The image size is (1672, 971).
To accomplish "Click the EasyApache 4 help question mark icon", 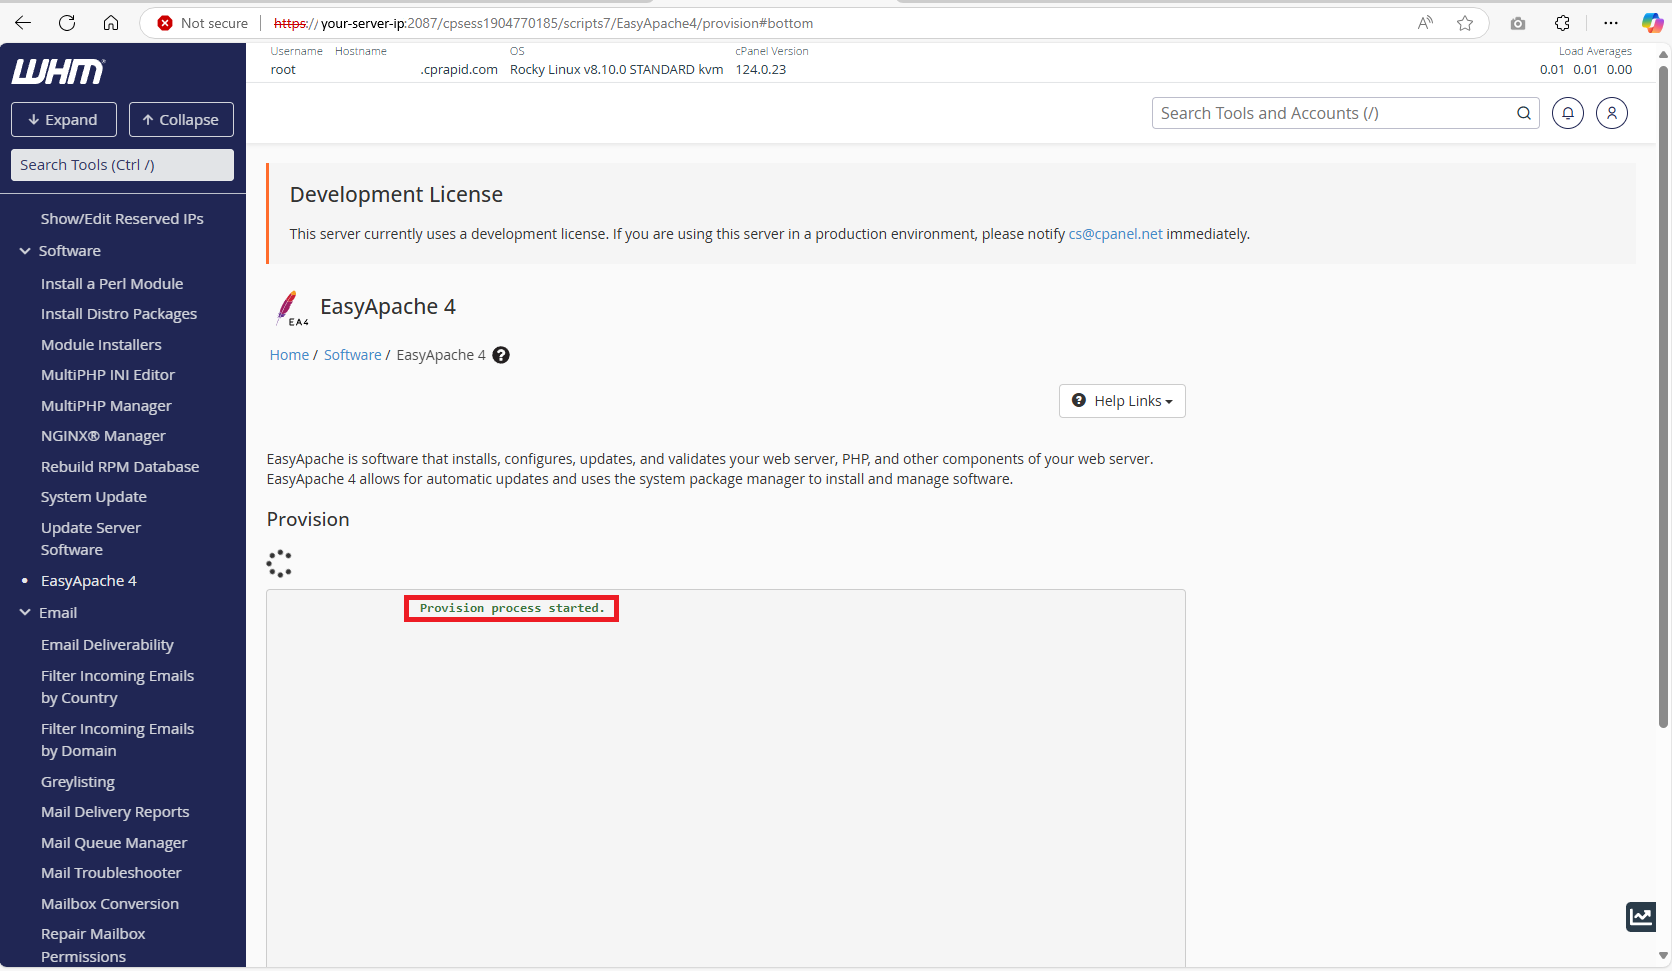I will [x=501, y=355].
